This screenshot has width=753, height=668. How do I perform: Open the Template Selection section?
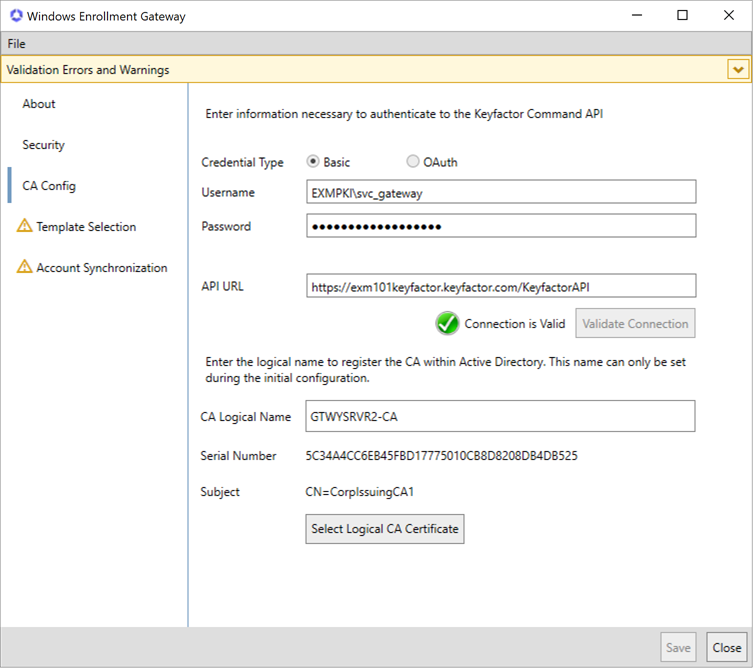coord(86,227)
